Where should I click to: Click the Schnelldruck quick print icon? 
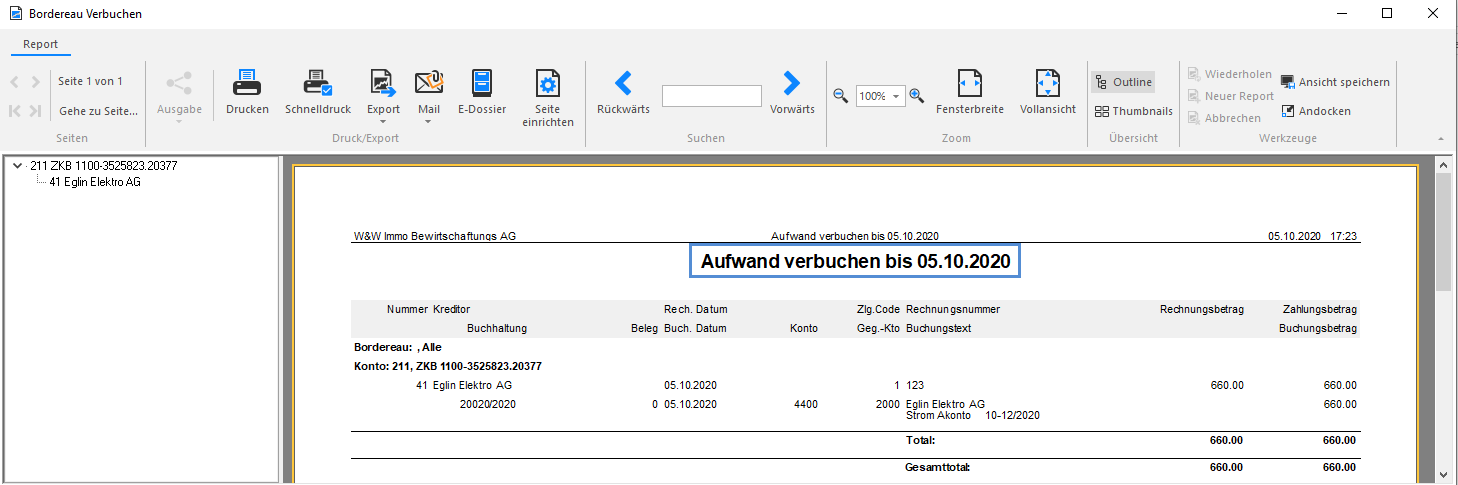pyautogui.click(x=317, y=82)
